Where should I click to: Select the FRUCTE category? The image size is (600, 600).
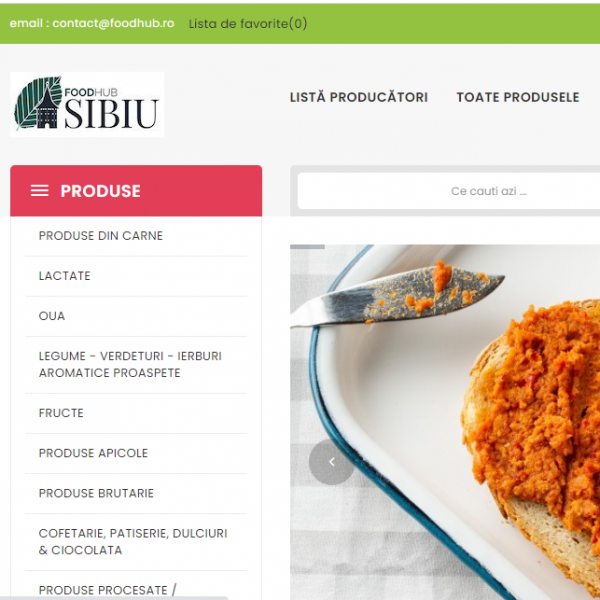(x=61, y=413)
